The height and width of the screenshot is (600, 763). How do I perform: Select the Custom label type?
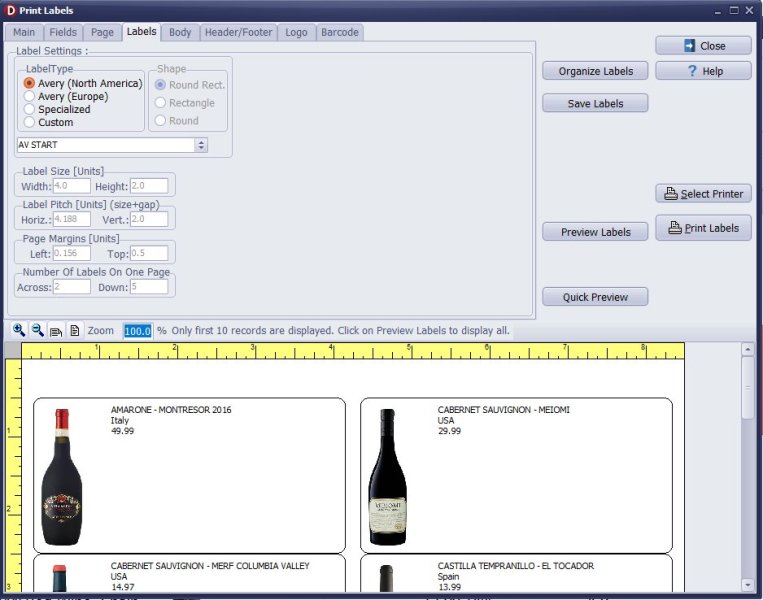click(30, 122)
